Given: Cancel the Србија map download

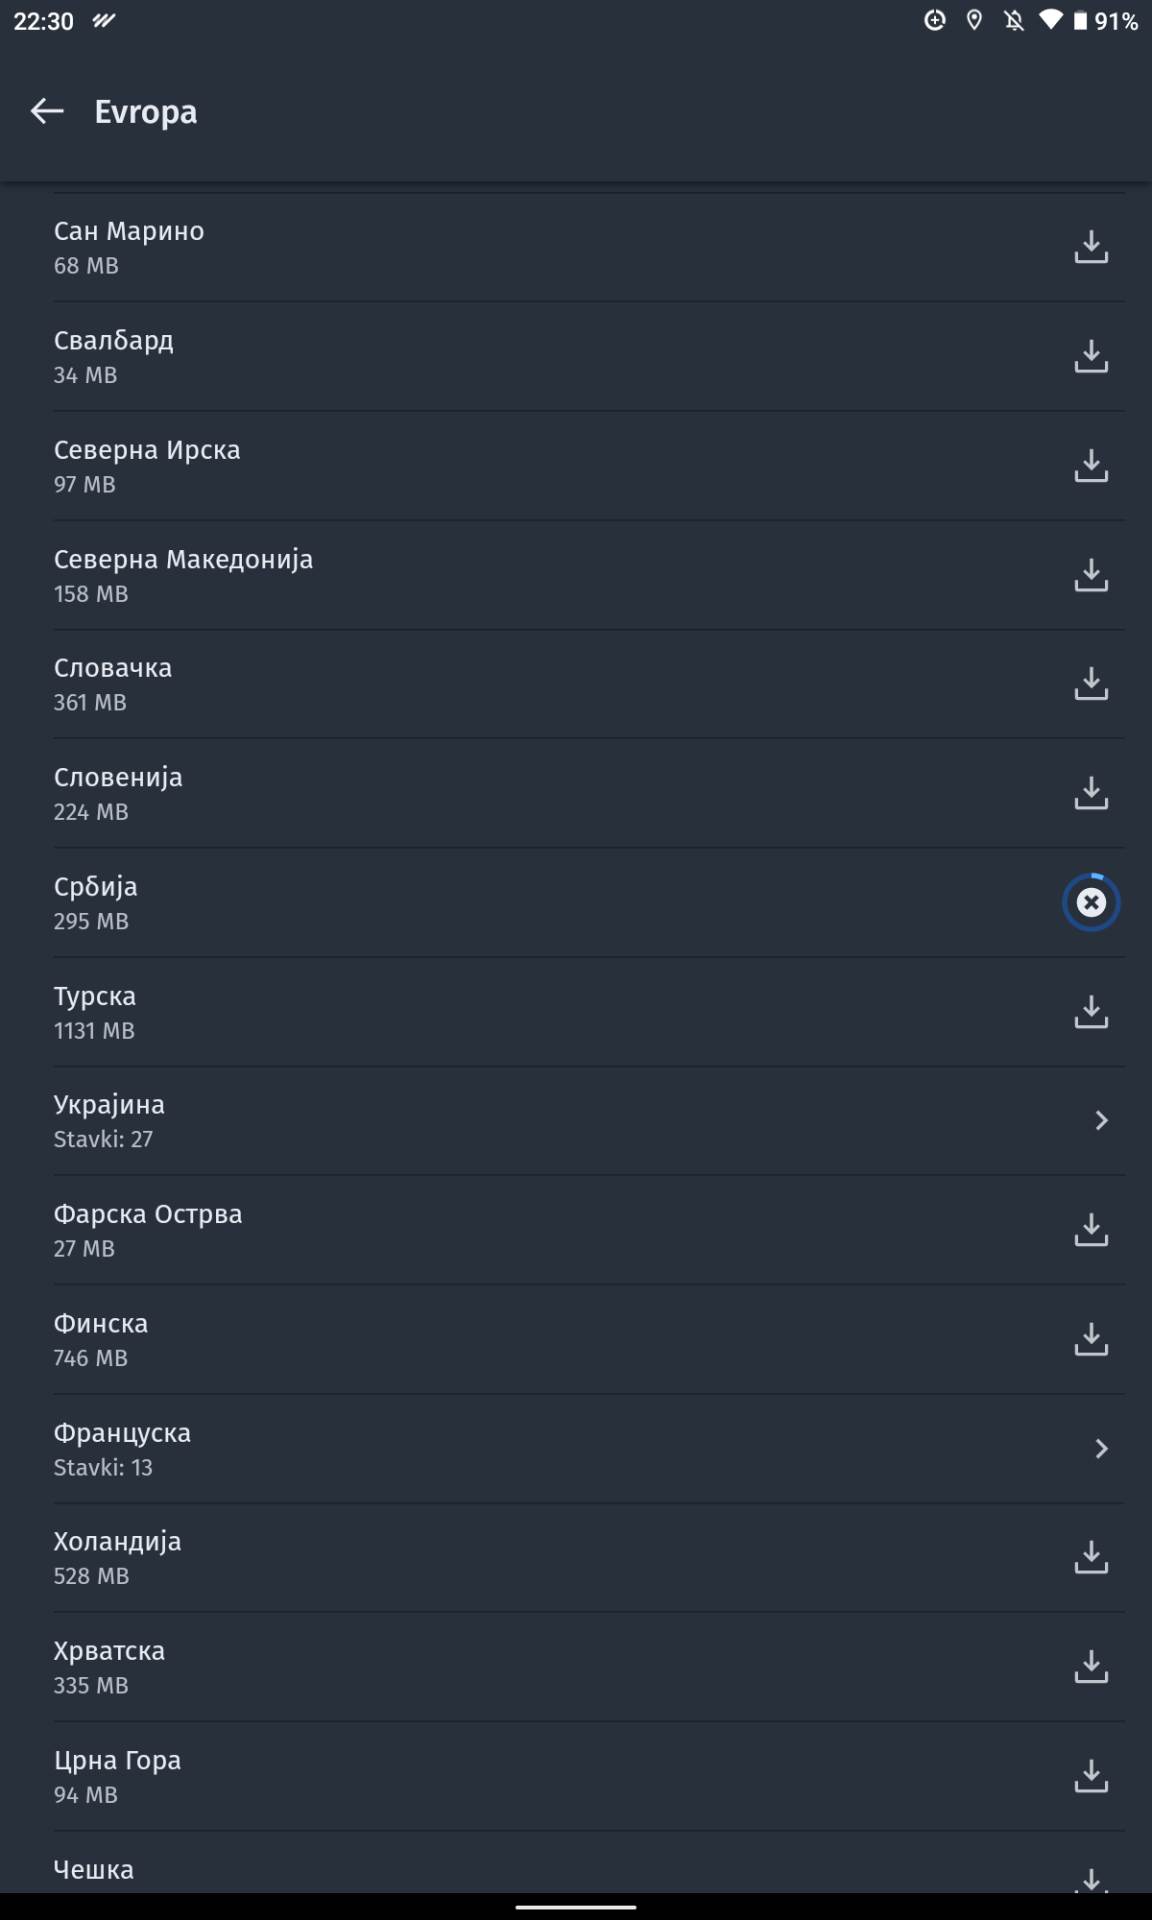Looking at the screenshot, I should (1091, 903).
